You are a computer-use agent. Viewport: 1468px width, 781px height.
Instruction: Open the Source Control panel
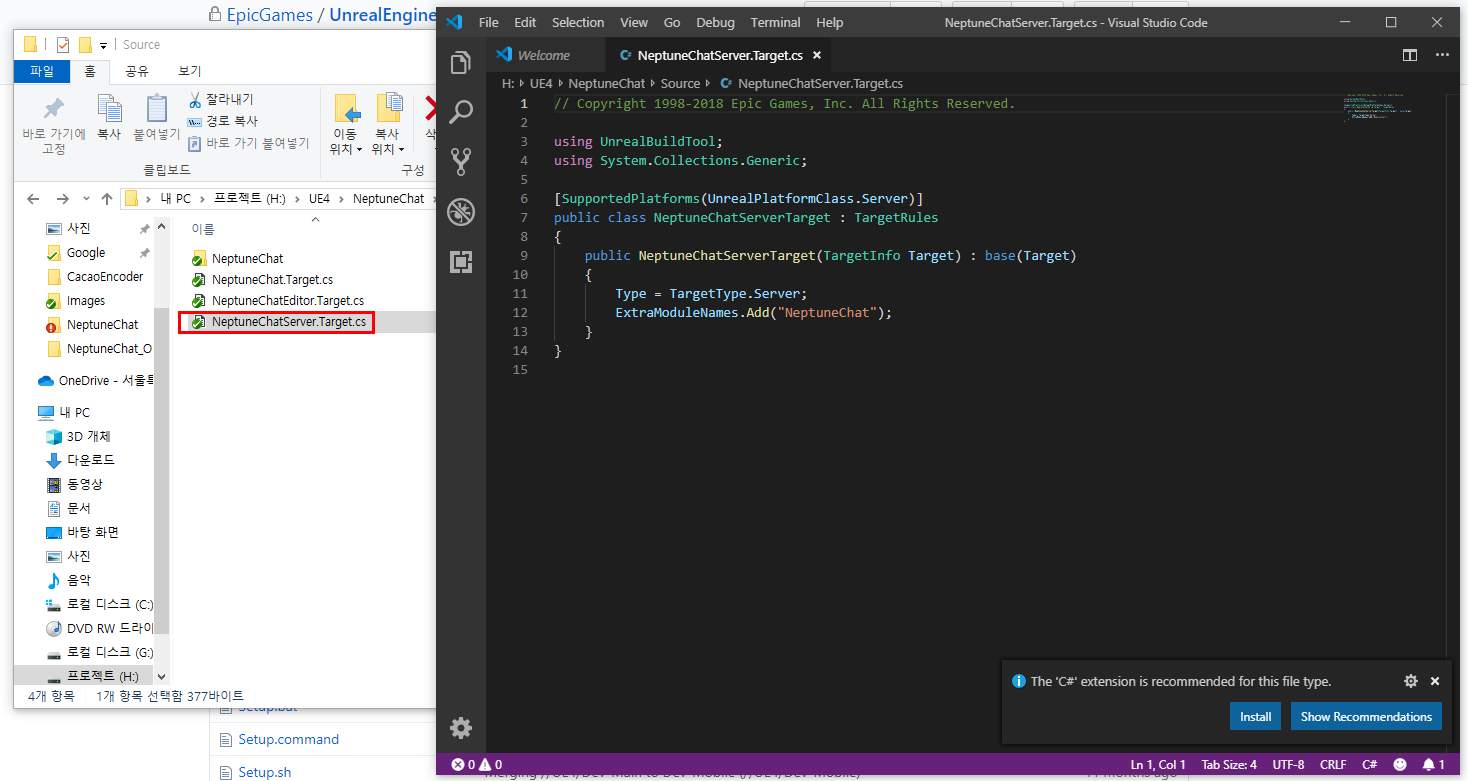[460, 162]
